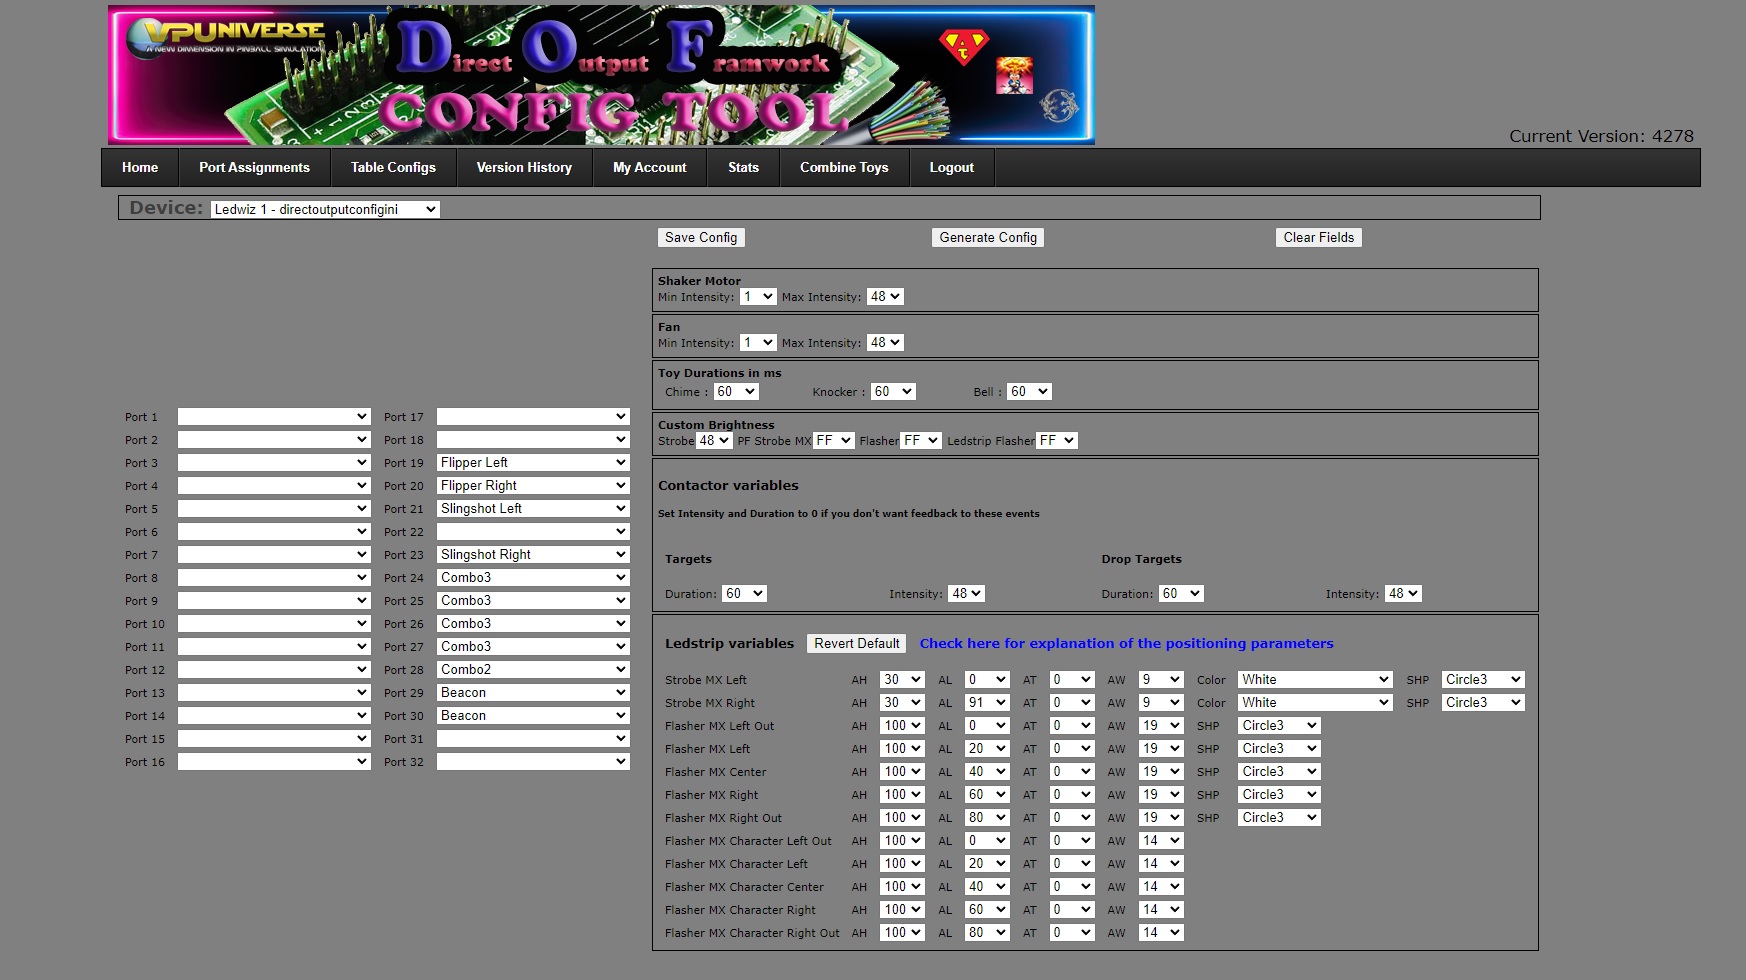Open the Port 19 Flipper Left dropdown
The width and height of the screenshot is (1746, 980).
point(532,462)
